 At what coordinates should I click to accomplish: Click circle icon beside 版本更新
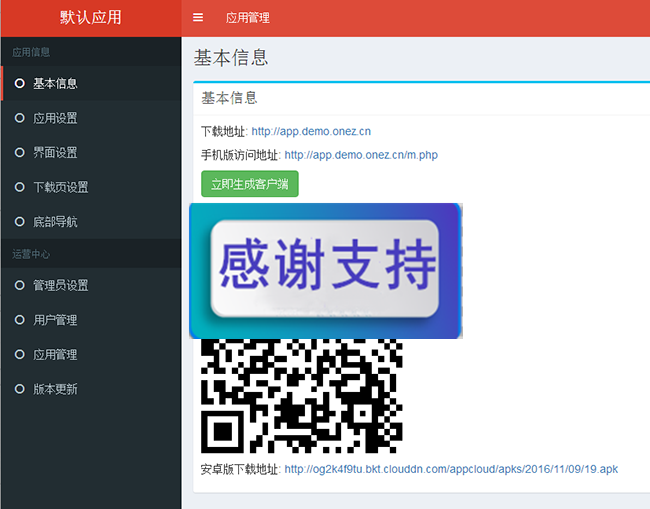[19, 389]
